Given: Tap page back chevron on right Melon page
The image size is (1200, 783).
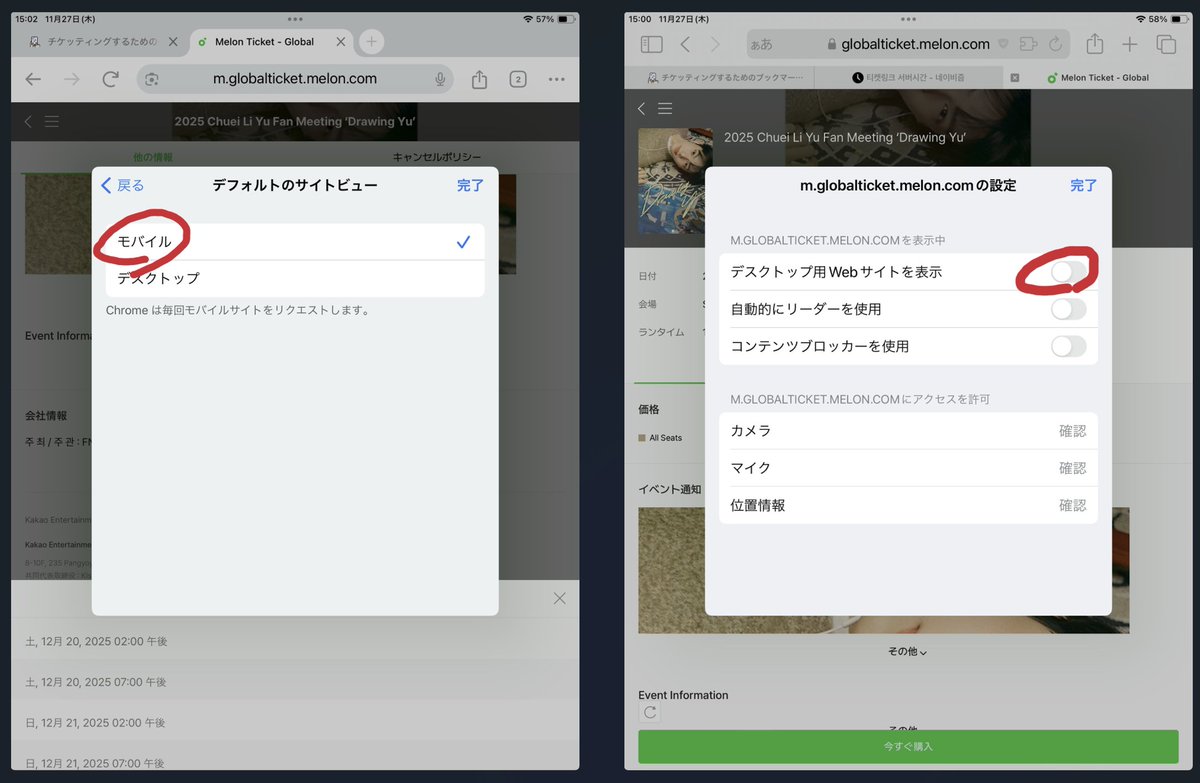Looking at the screenshot, I should pyautogui.click(x=641, y=108).
